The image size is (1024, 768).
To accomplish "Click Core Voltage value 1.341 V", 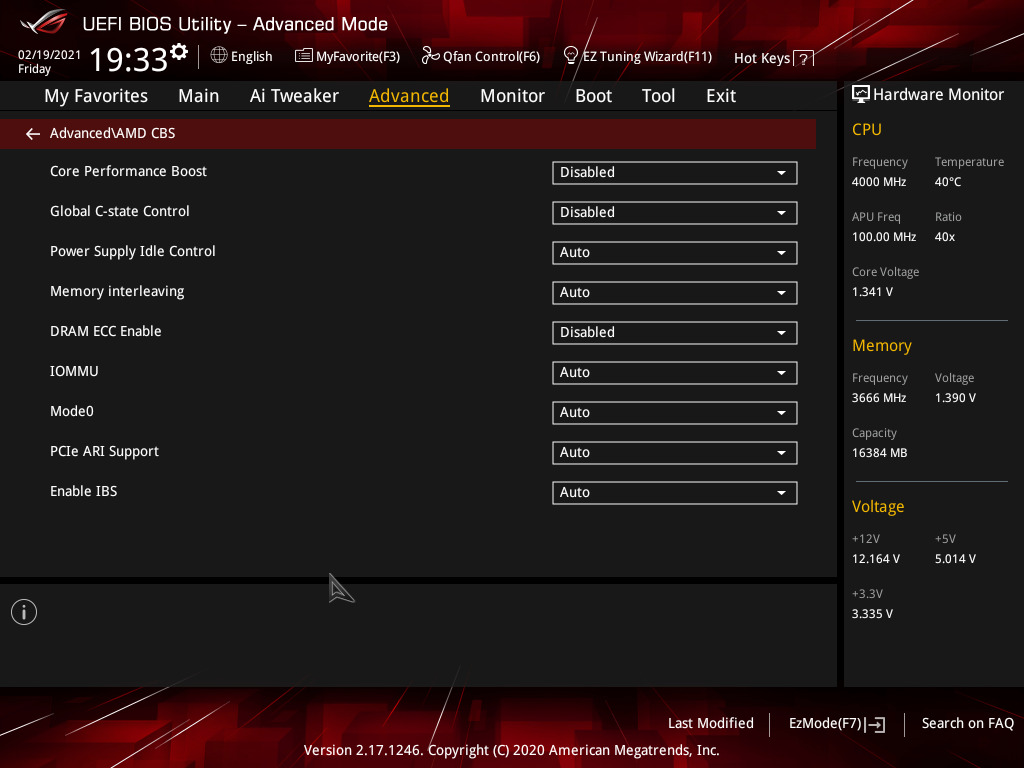I will (872, 292).
